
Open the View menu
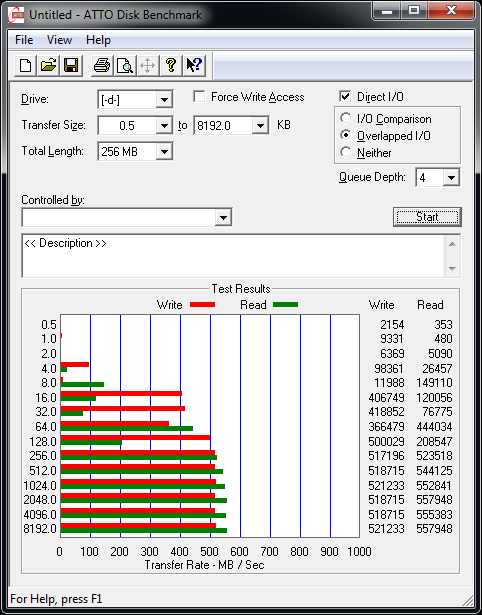click(x=59, y=40)
